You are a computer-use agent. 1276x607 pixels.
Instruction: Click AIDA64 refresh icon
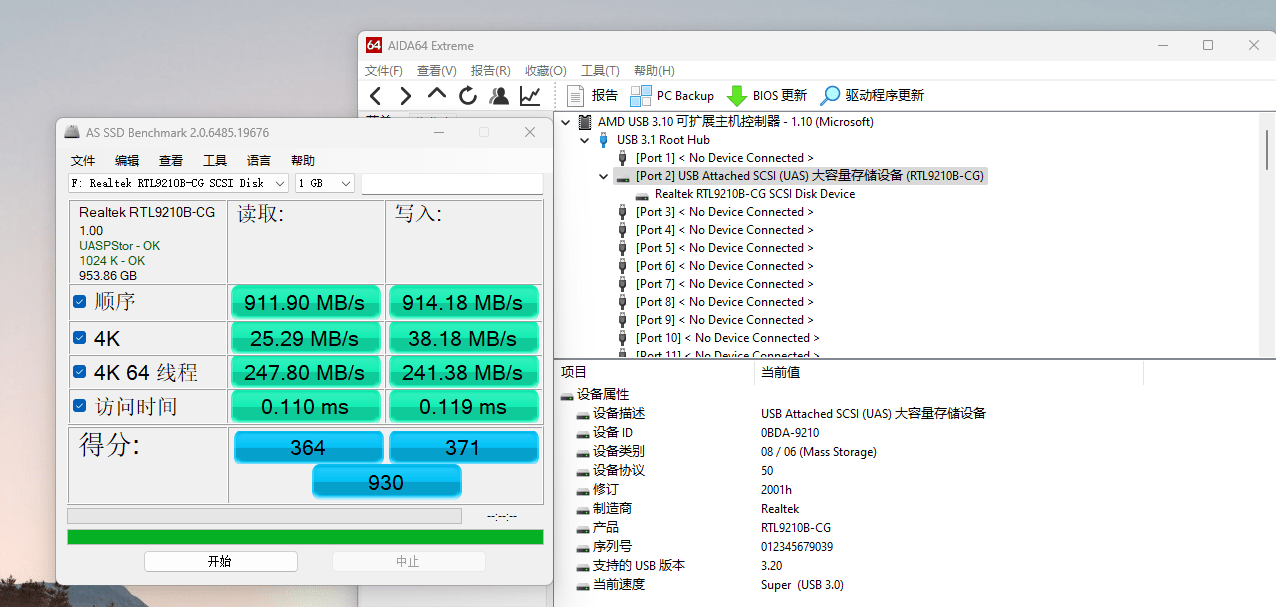[467, 96]
